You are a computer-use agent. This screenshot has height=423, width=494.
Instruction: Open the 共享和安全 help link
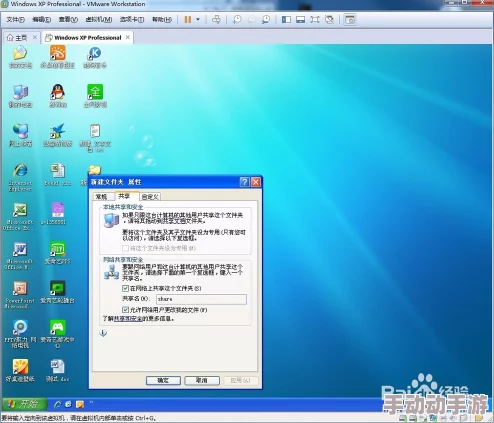point(129,319)
